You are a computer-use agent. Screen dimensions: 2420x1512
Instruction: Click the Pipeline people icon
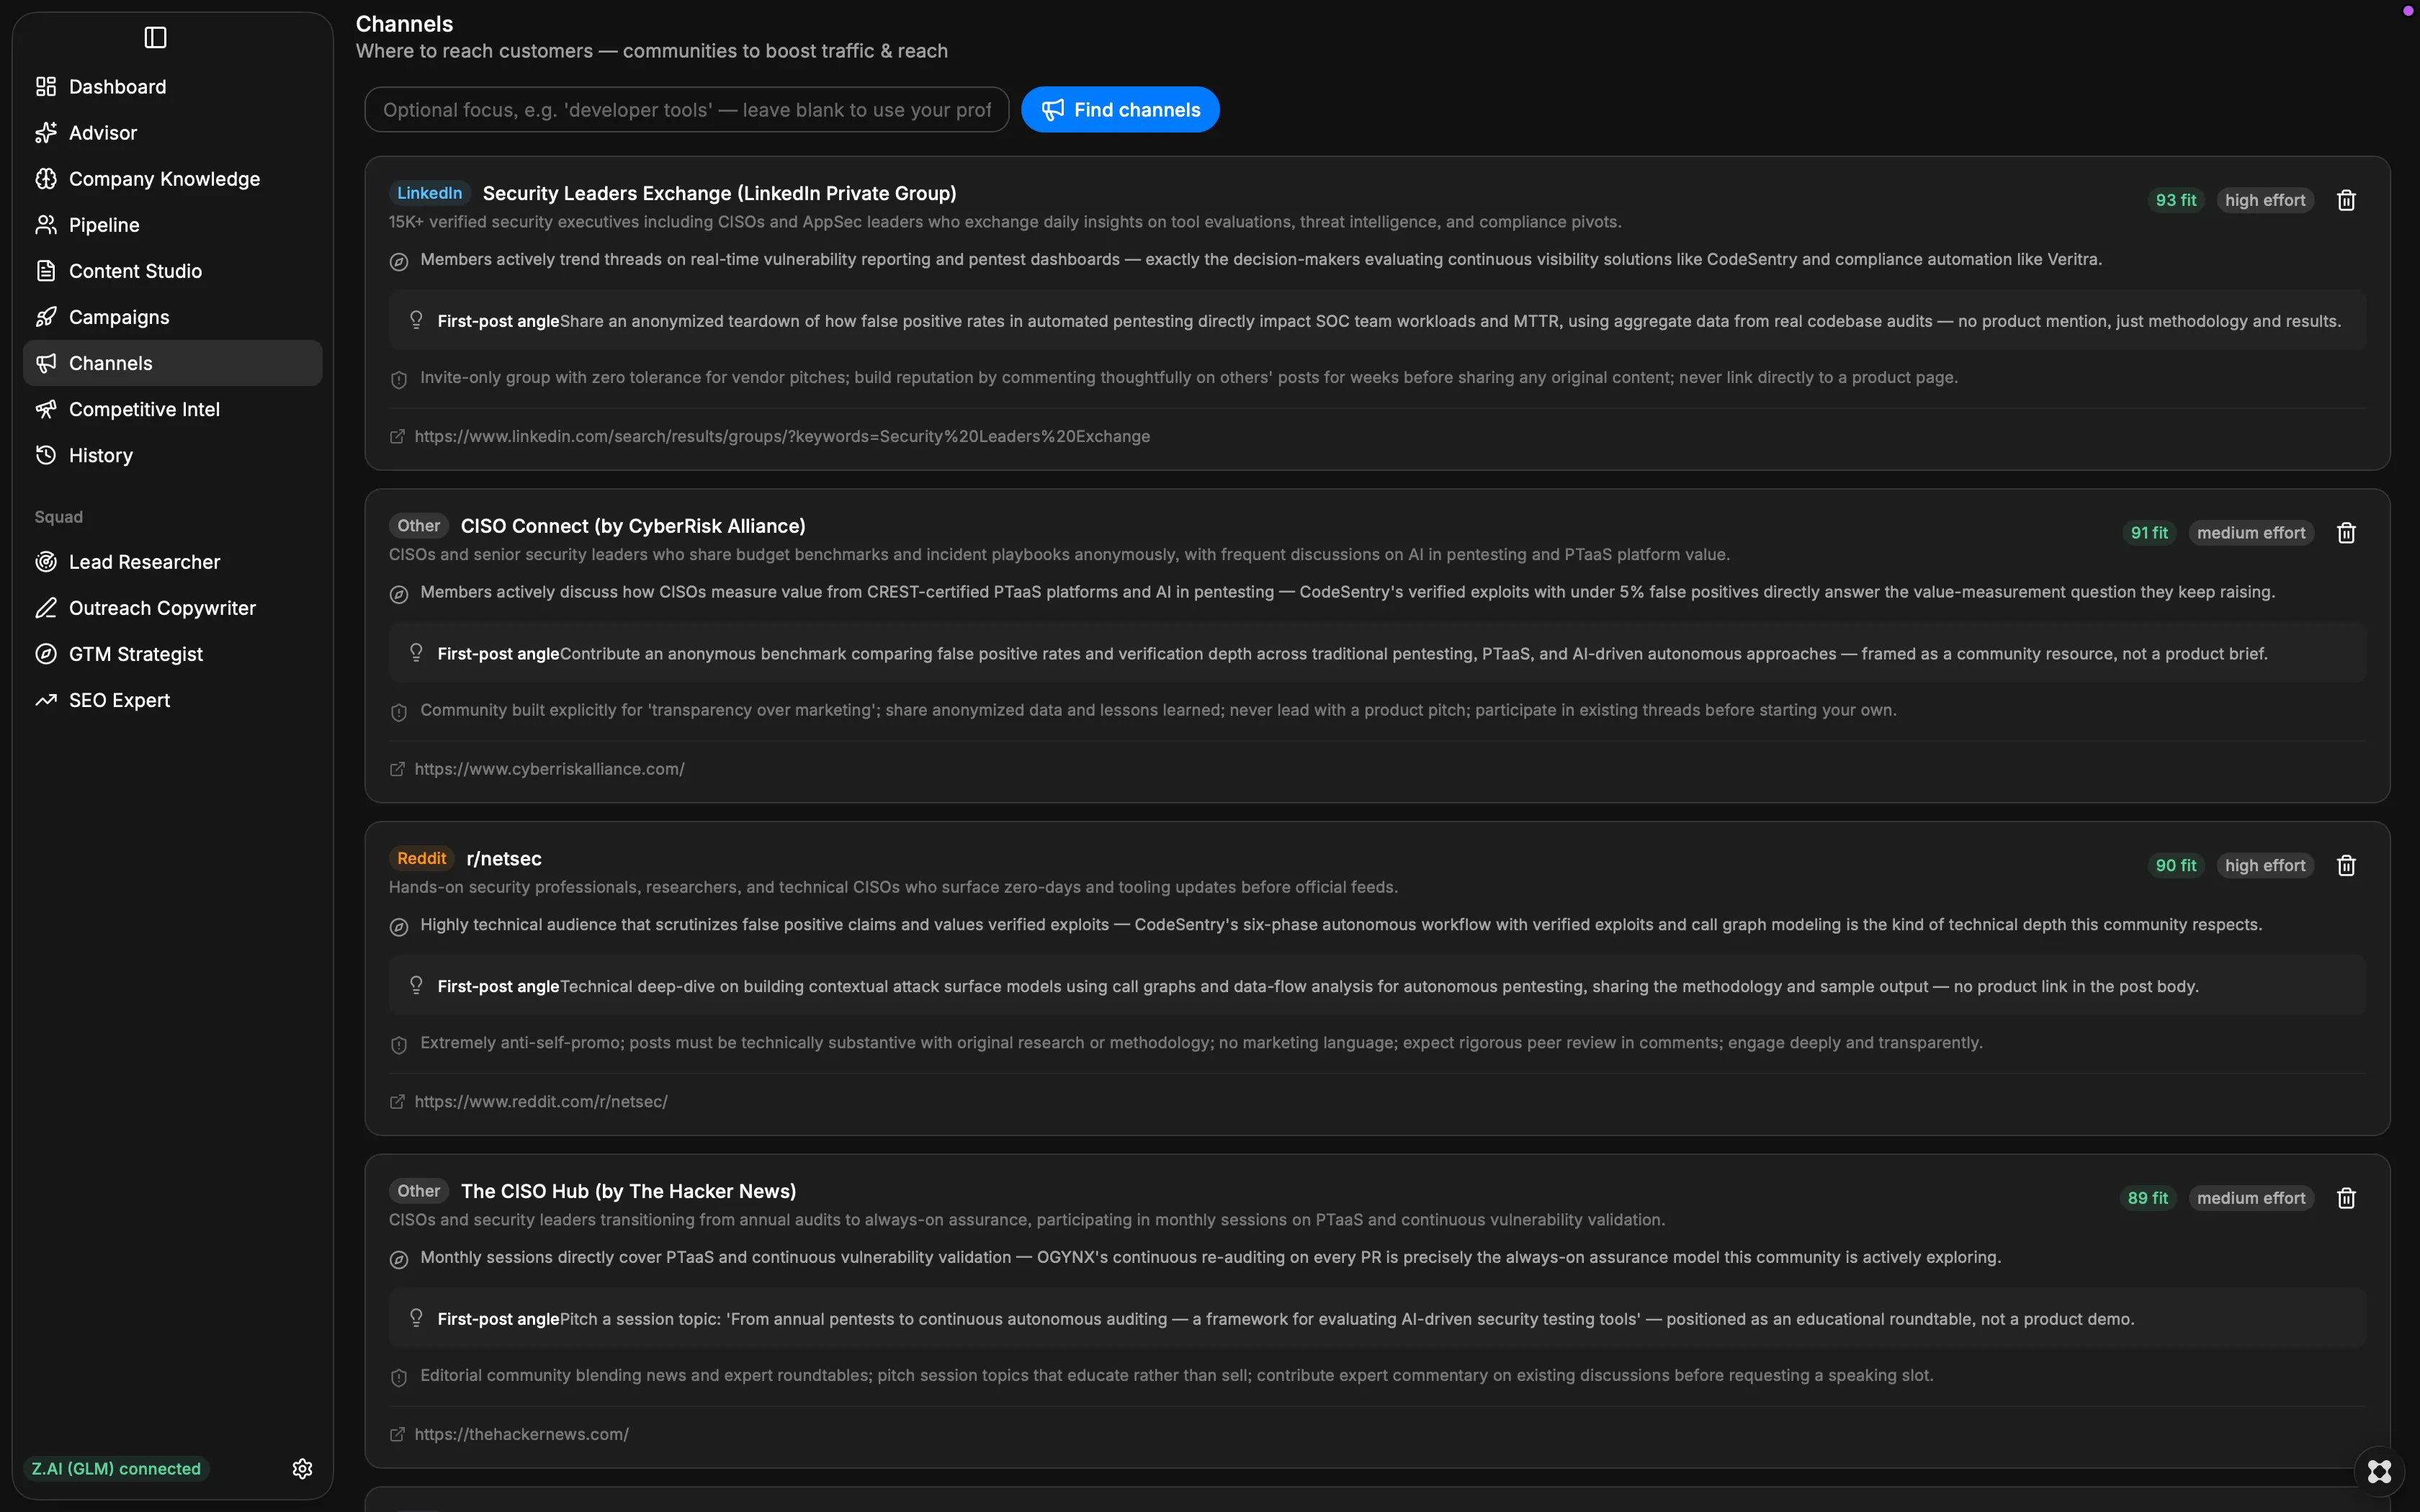46,225
